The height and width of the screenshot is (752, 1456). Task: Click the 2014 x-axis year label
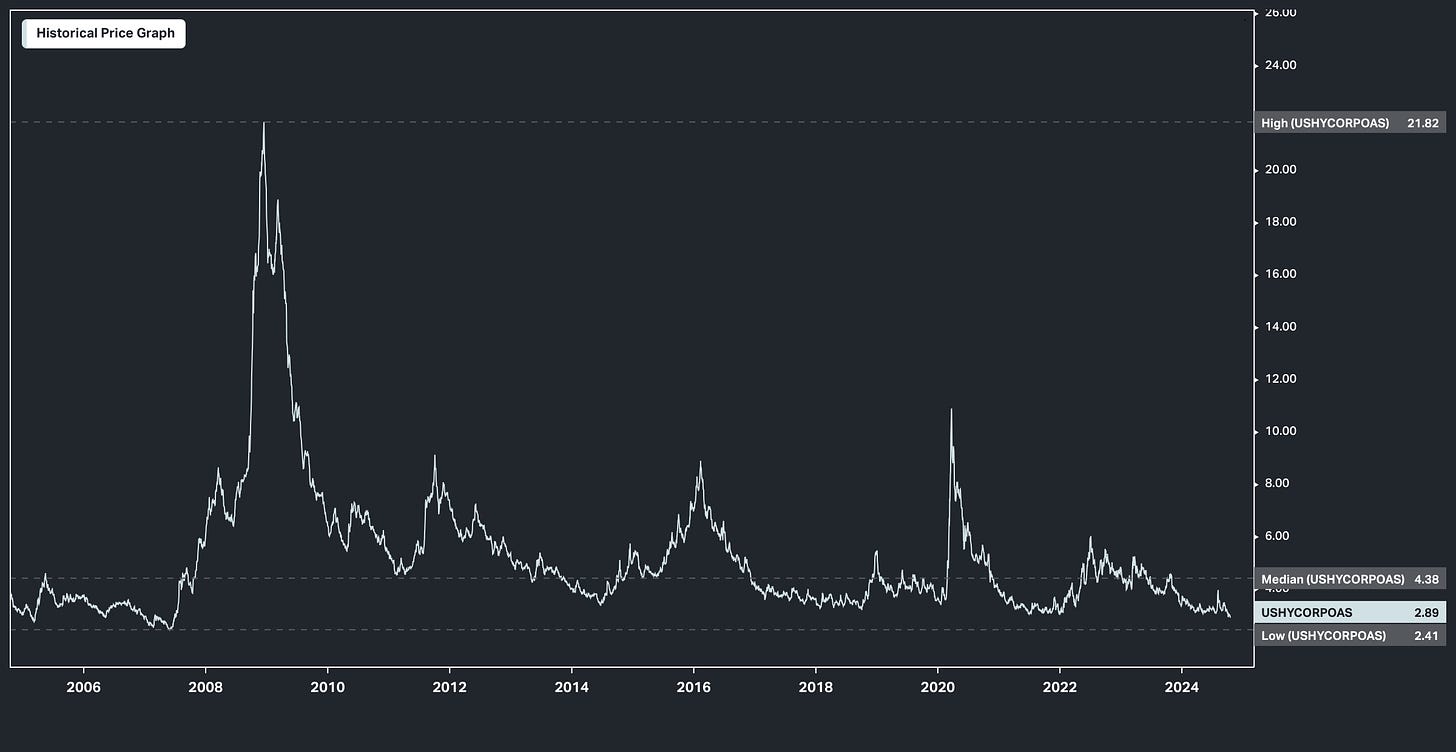(571, 687)
